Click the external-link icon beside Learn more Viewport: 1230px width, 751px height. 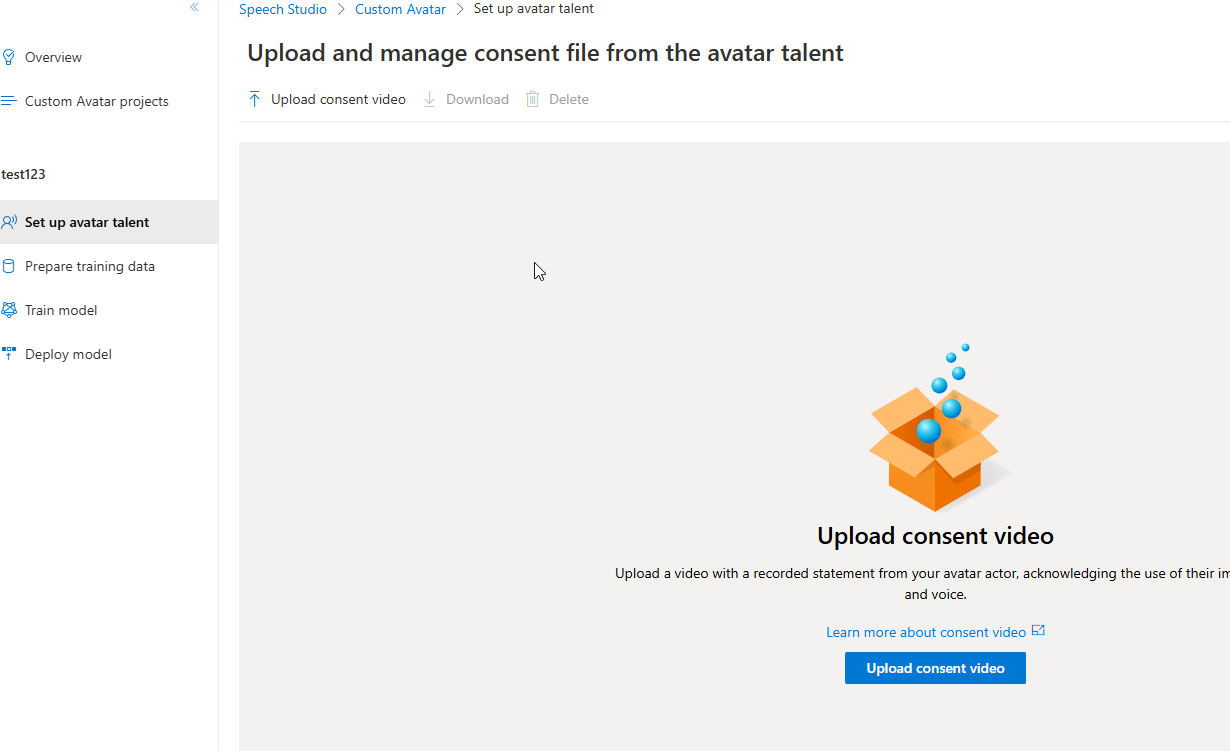click(x=1038, y=630)
